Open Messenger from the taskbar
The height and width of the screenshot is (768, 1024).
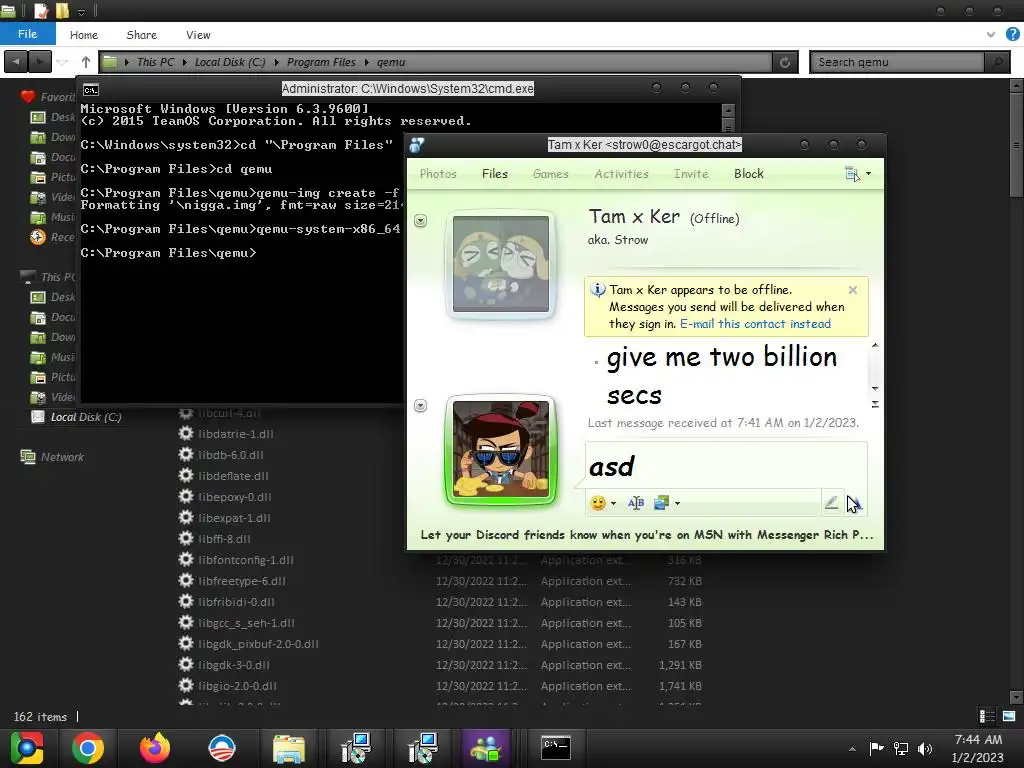(x=485, y=748)
